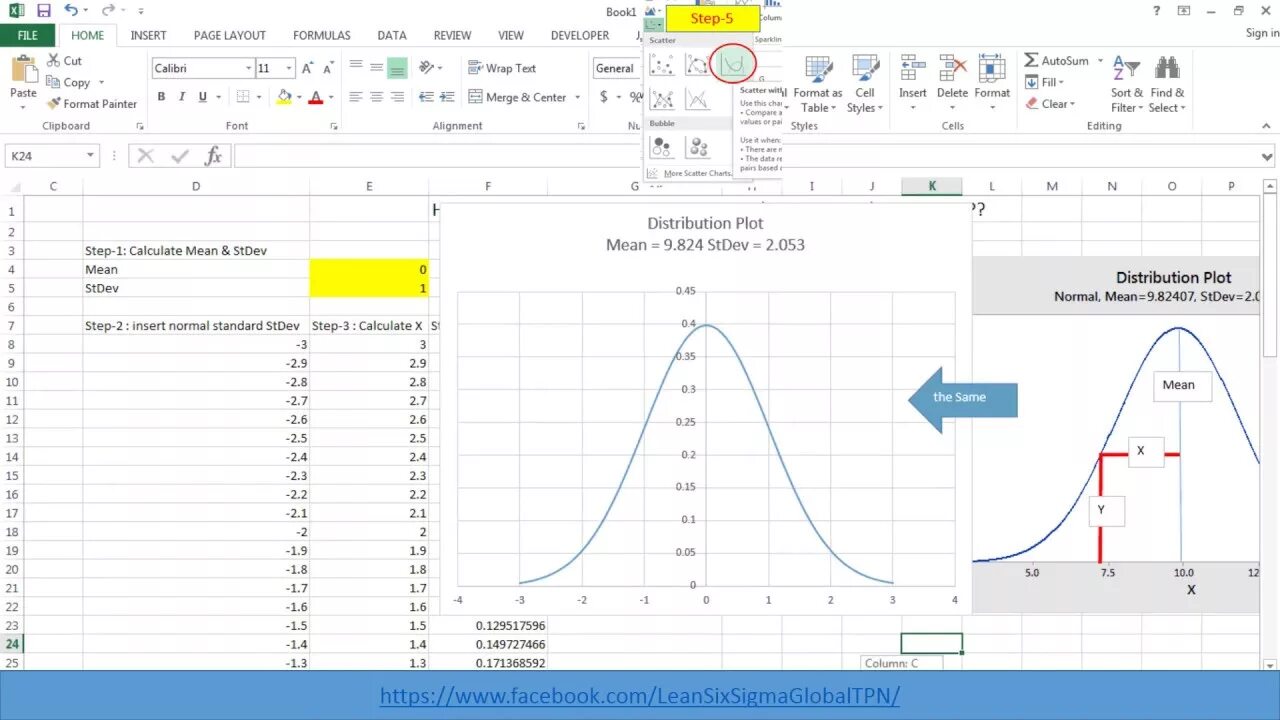Select the 3-D Bubble chart icon
The height and width of the screenshot is (720, 1280).
click(x=697, y=147)
